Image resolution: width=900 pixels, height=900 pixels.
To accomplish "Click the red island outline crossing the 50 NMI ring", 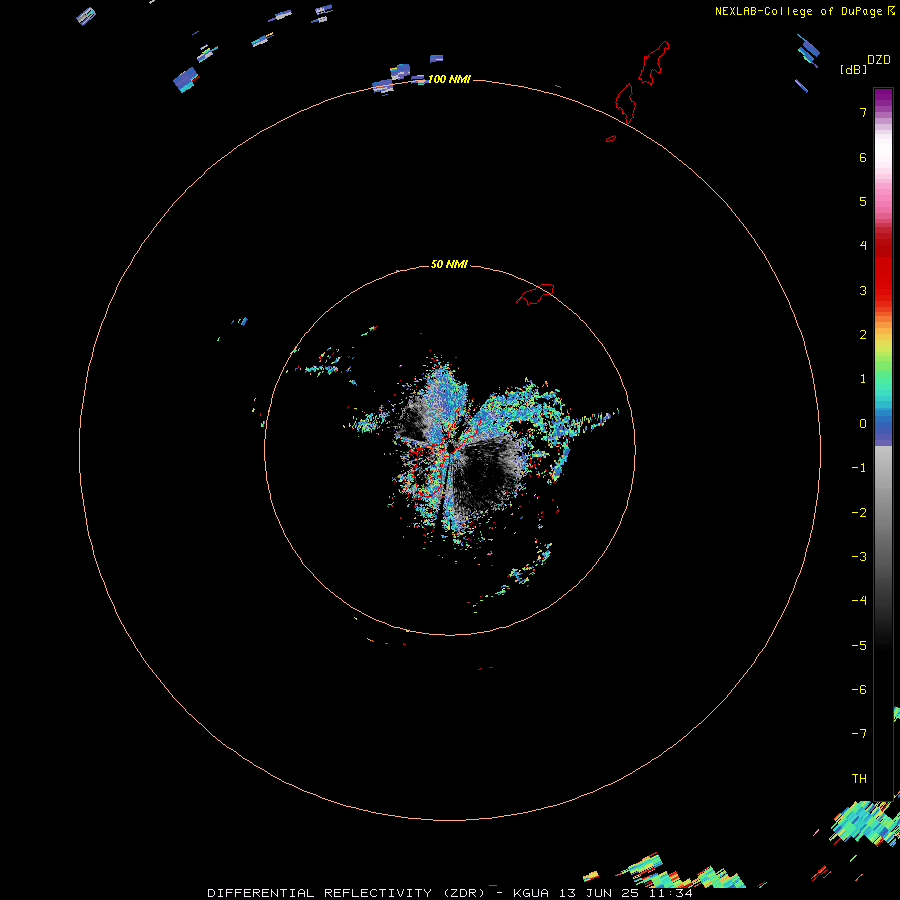I will click(535, 294).
